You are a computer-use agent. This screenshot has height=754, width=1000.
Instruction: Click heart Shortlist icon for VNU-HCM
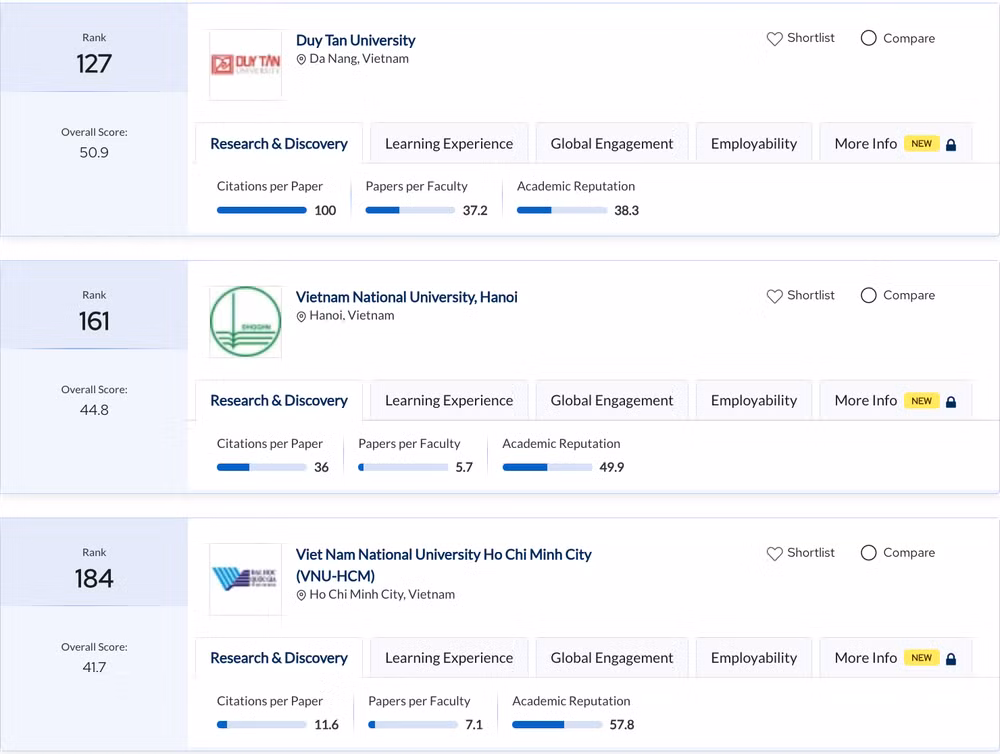(x=774, y=553)
